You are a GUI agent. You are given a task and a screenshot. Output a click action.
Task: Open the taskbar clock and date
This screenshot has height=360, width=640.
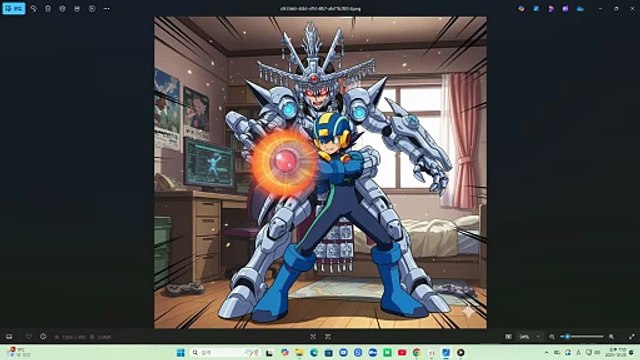click(617, 353)
